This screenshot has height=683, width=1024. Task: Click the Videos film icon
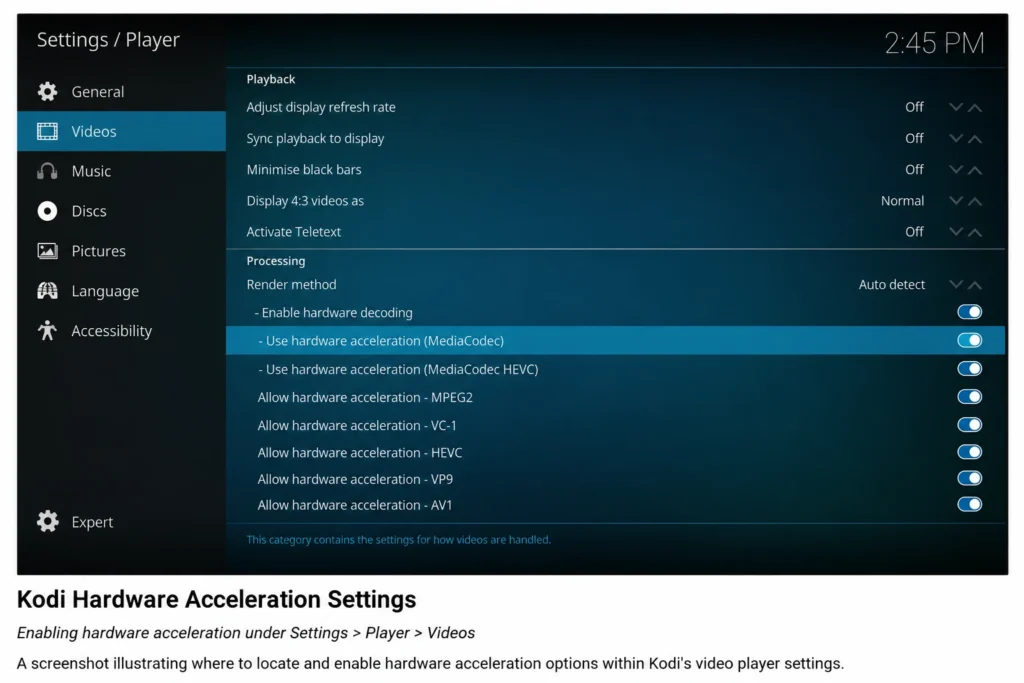(x=47, y=131)
